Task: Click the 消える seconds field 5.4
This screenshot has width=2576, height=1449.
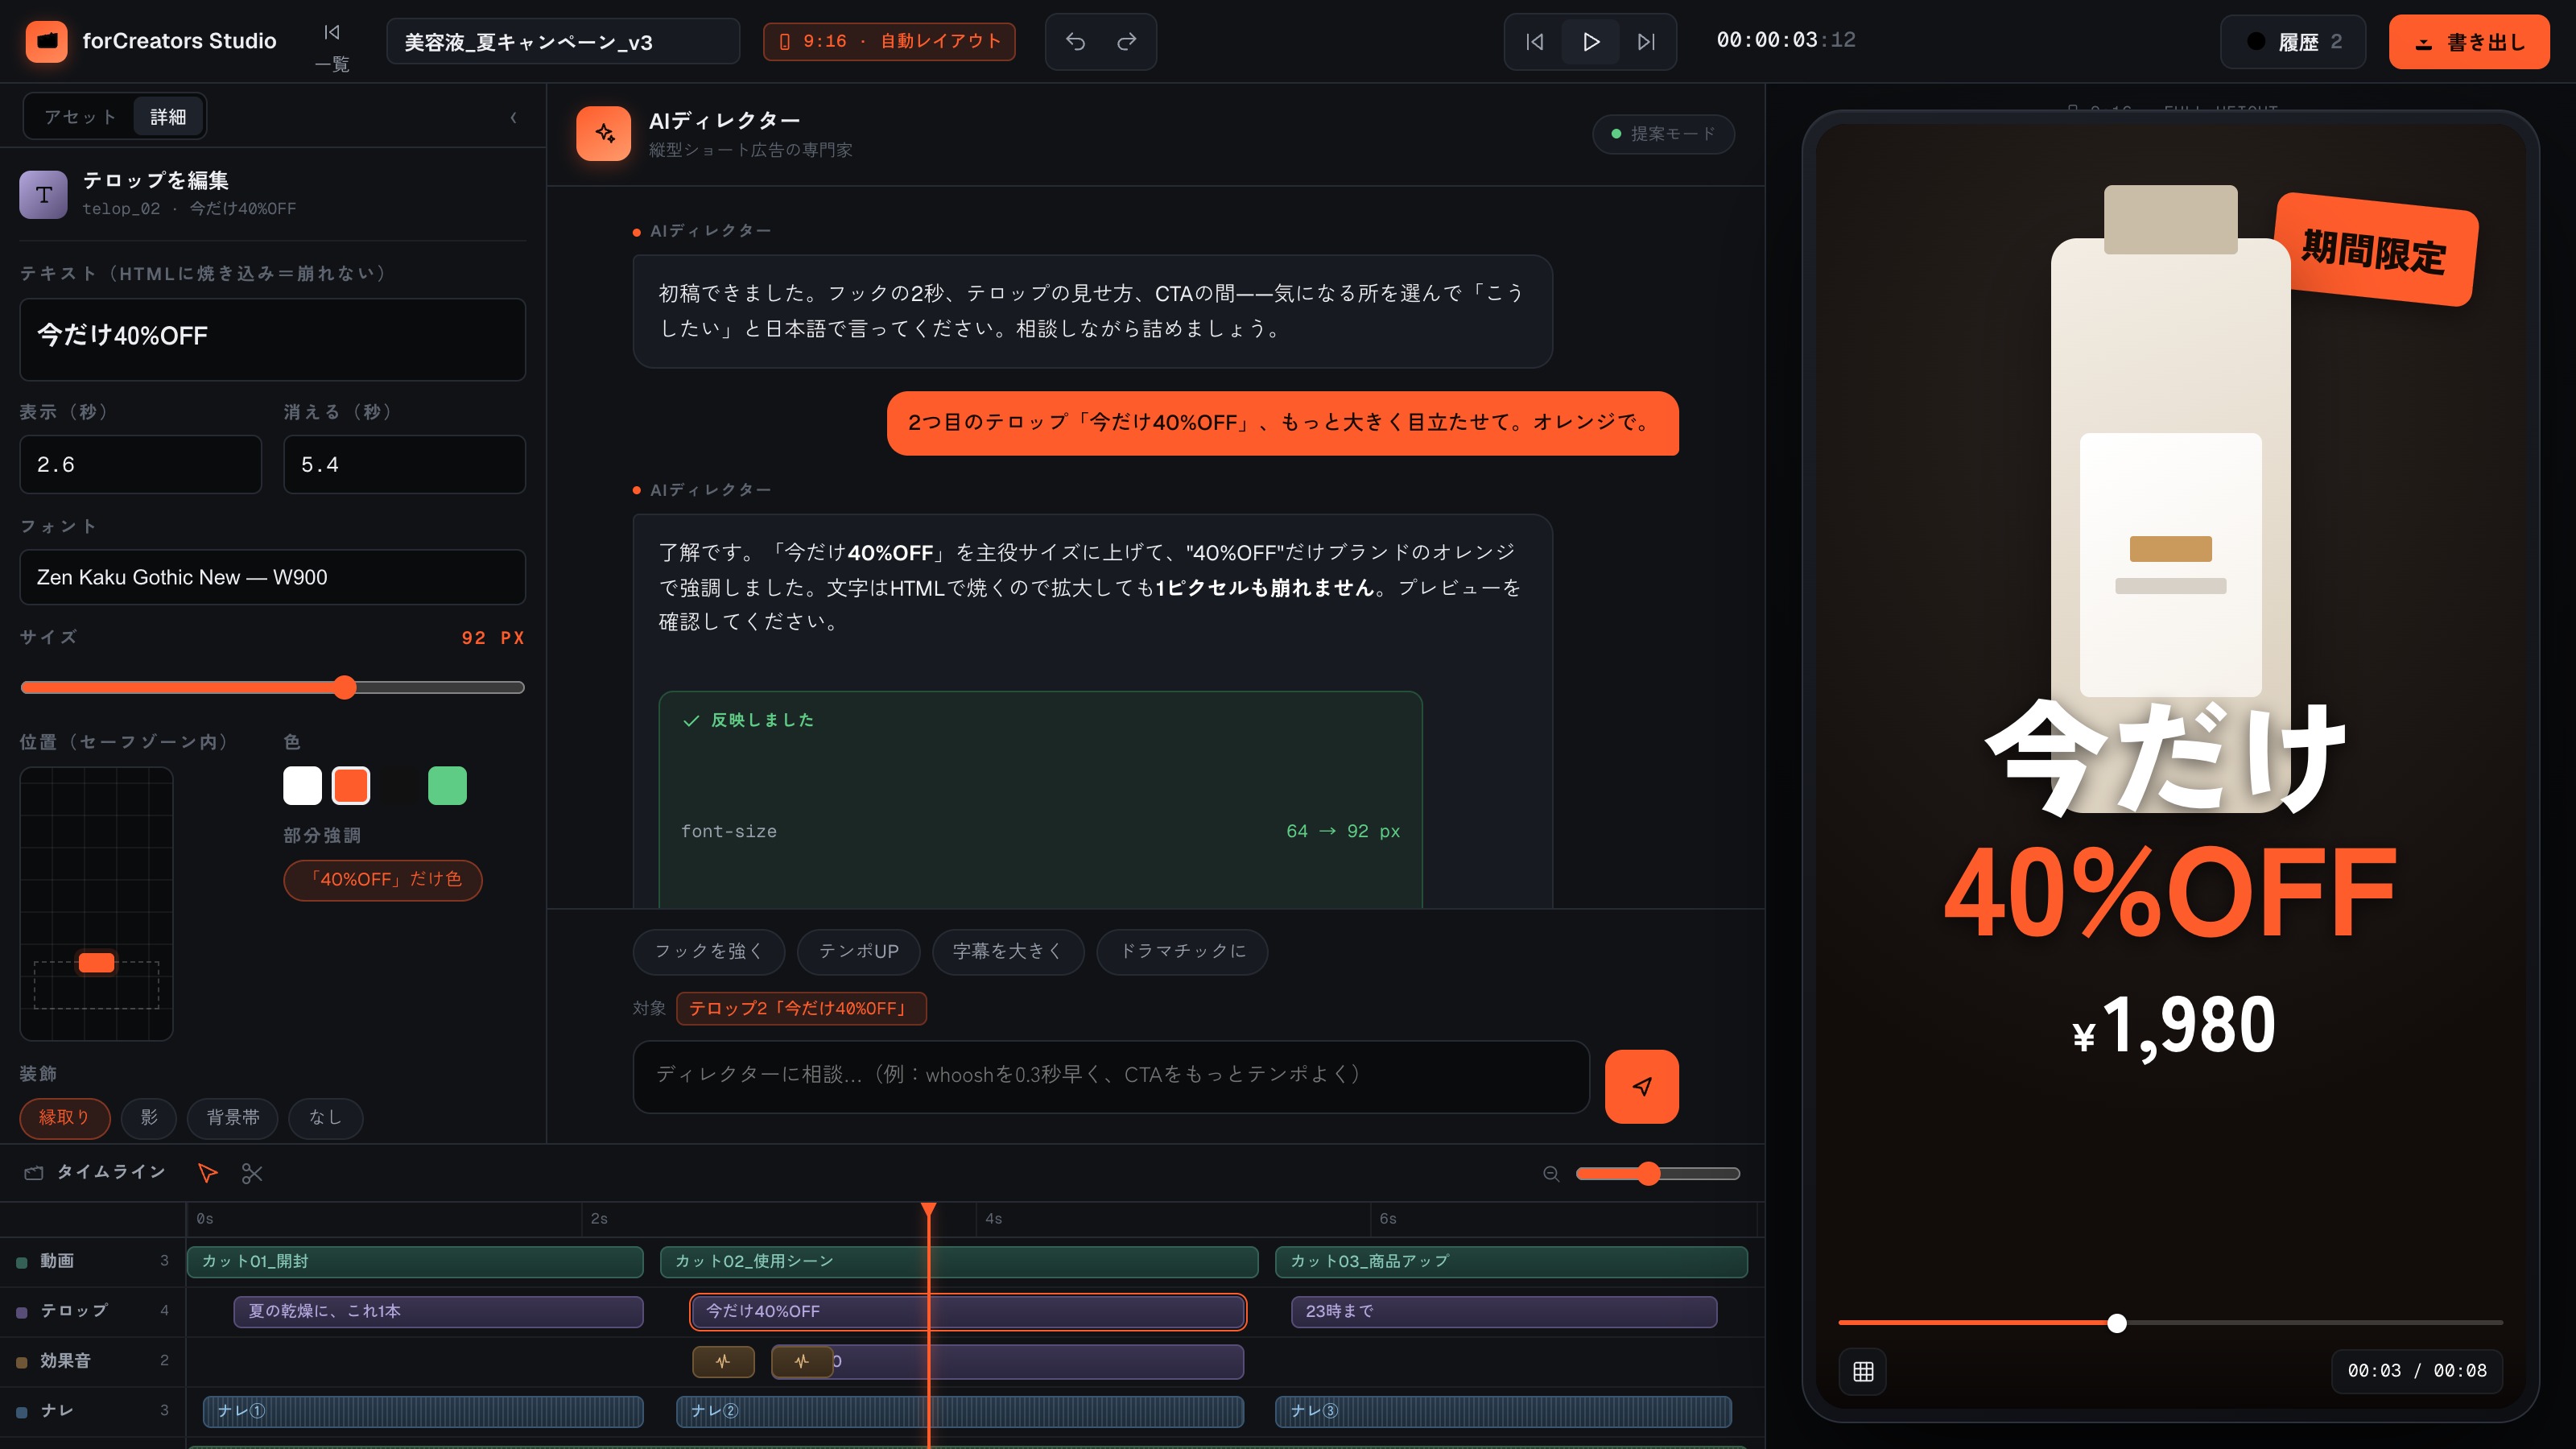Action: (x=404, y=464)
